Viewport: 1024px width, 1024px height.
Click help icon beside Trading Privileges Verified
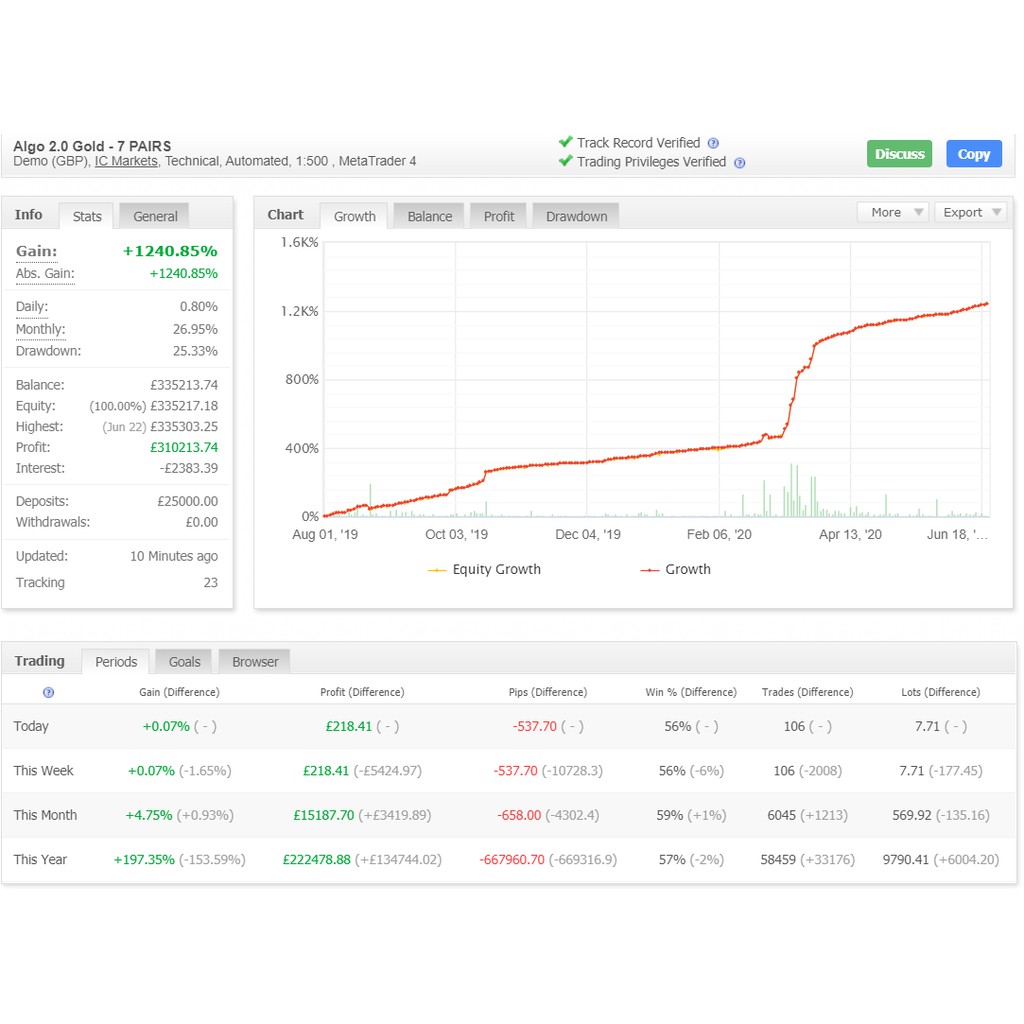(739, 163)
